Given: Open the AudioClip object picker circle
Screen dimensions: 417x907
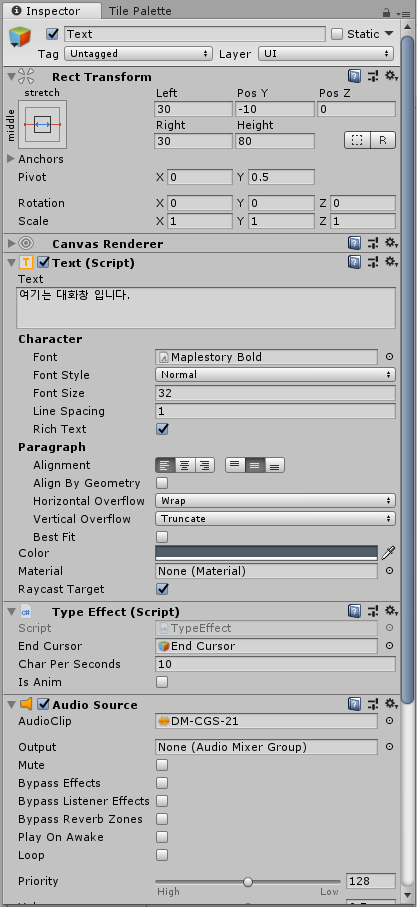Looking at the screenshot, I should click(389, 721).
